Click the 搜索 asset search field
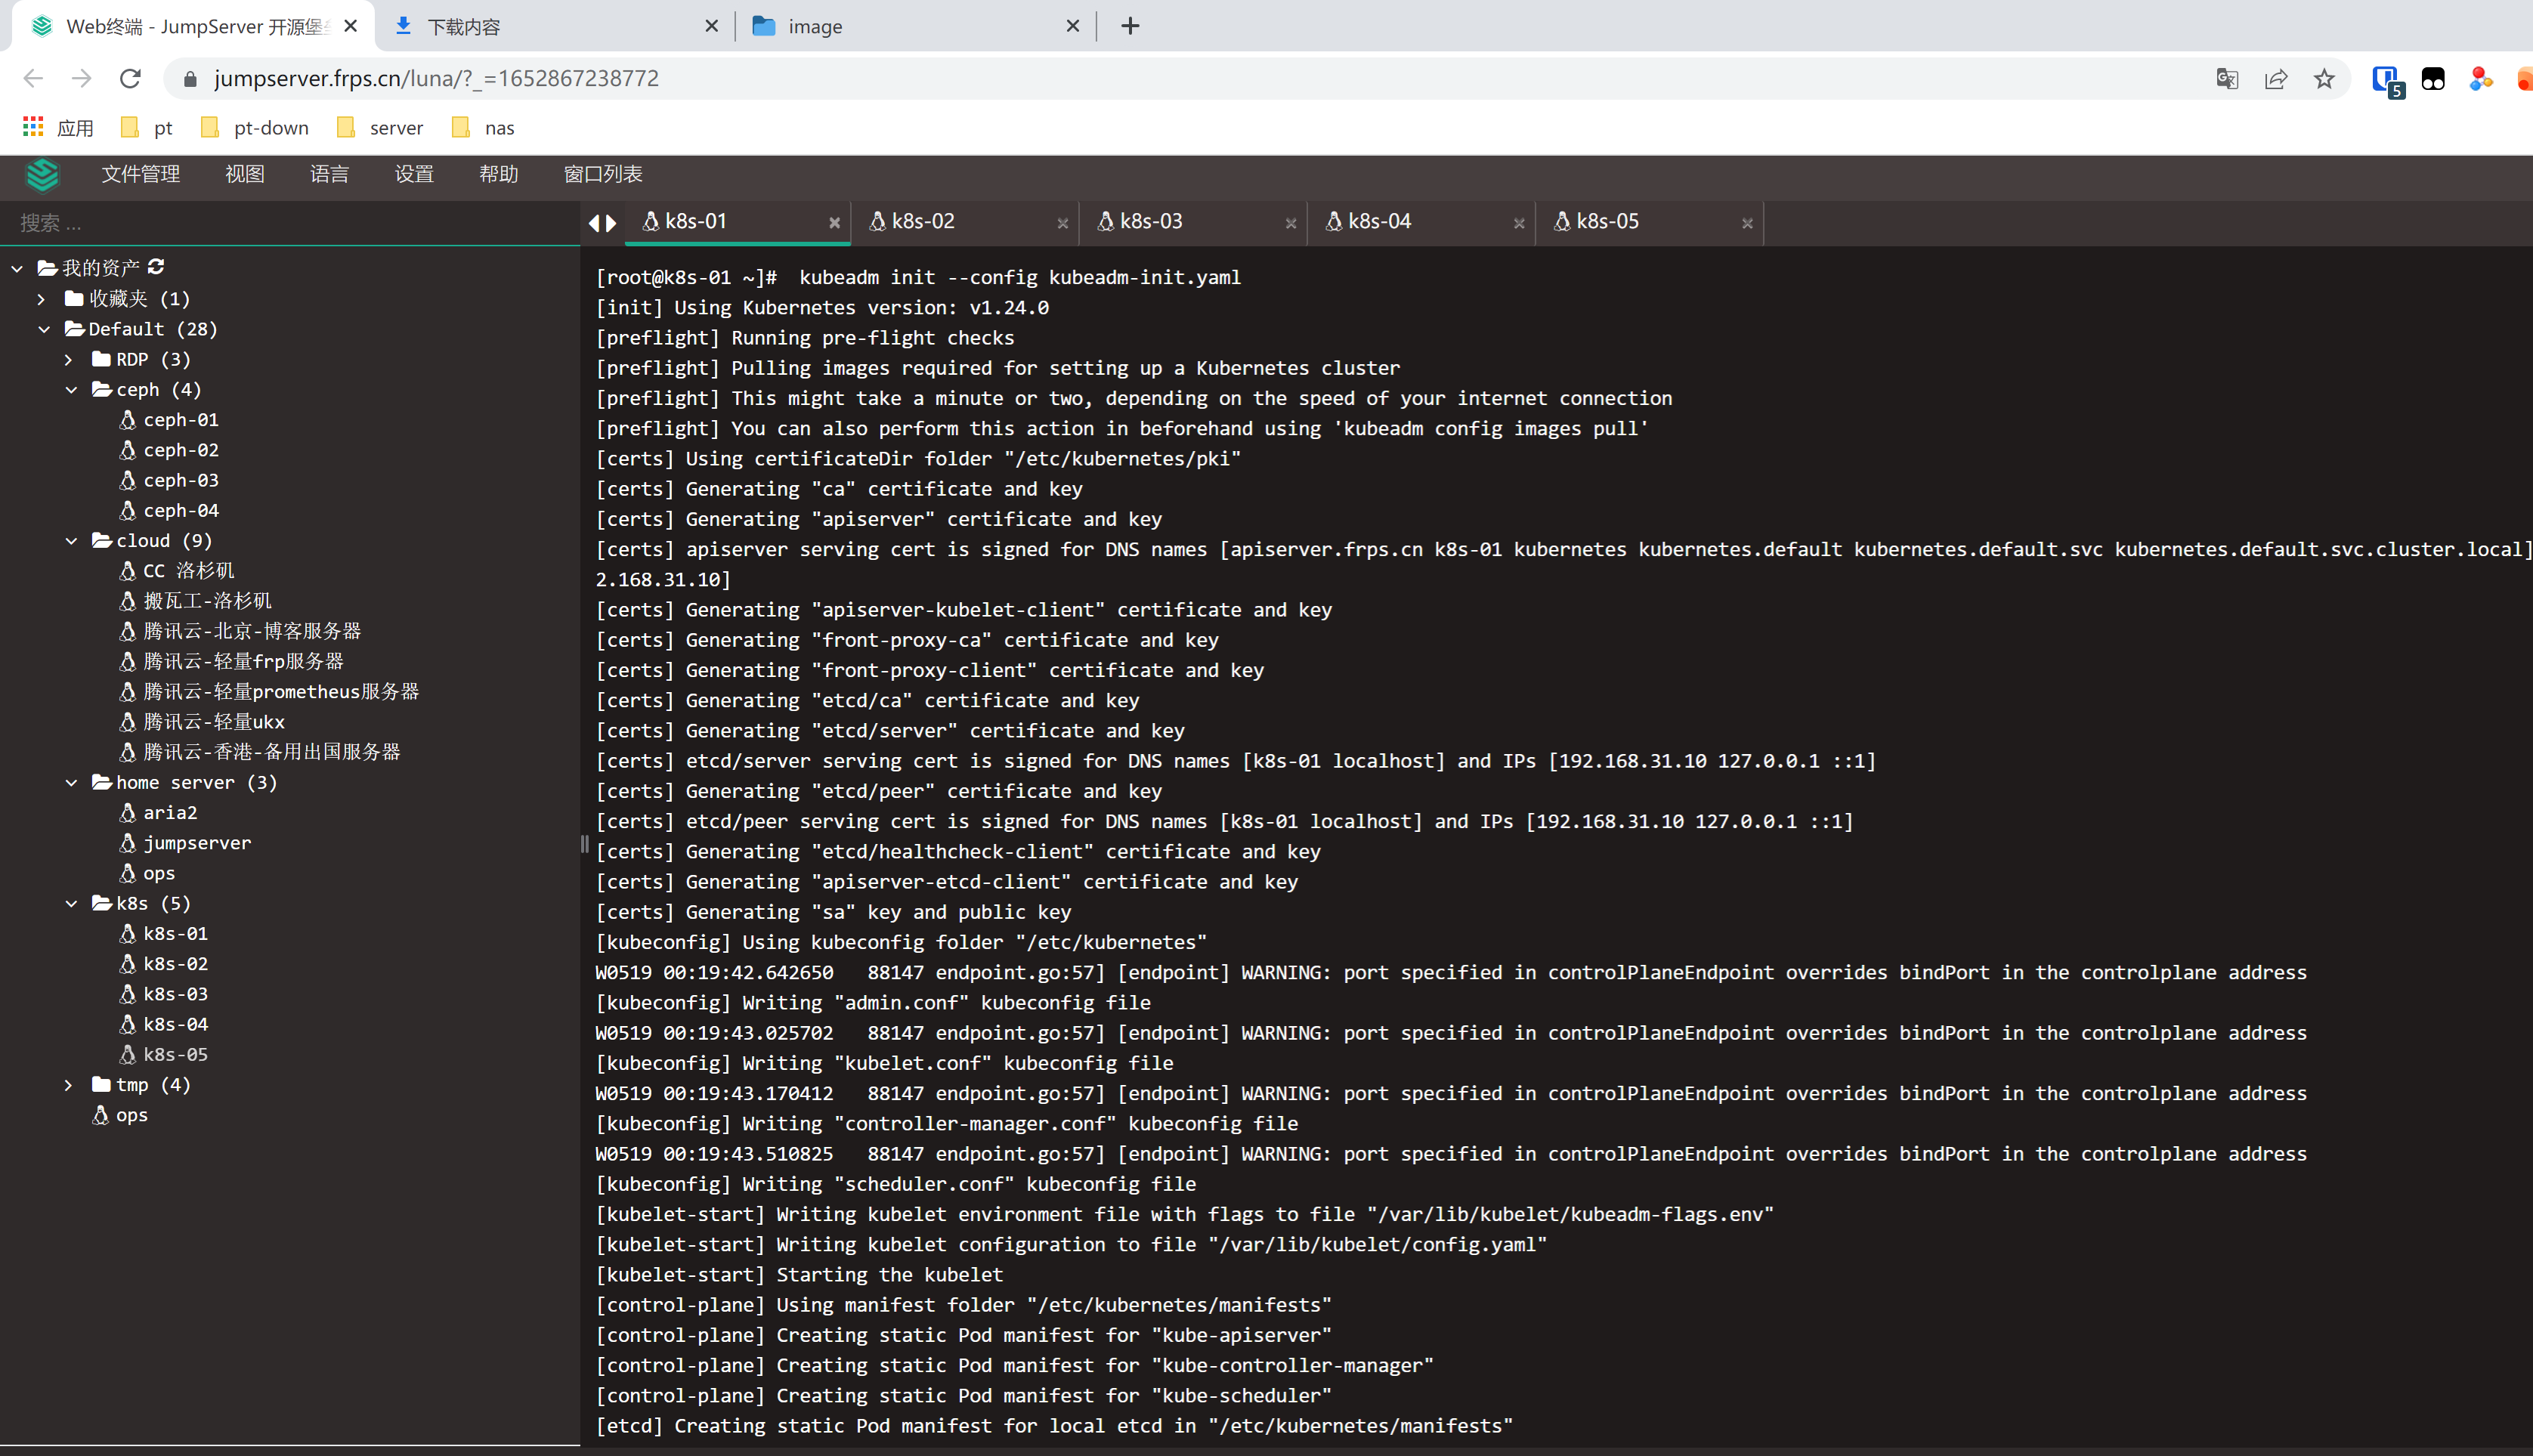This screenshot has width=2533, height=1456. [290, 223]
